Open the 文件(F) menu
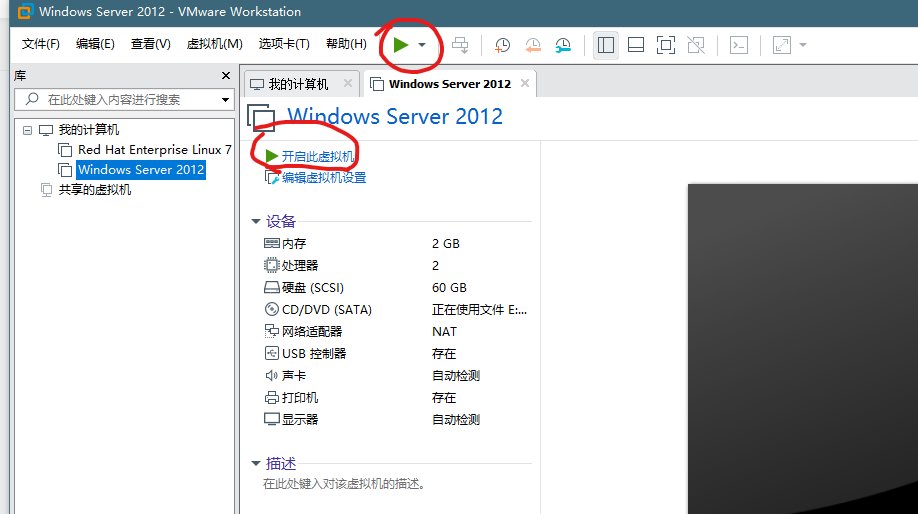918x514 pixels. click(40, 44)
